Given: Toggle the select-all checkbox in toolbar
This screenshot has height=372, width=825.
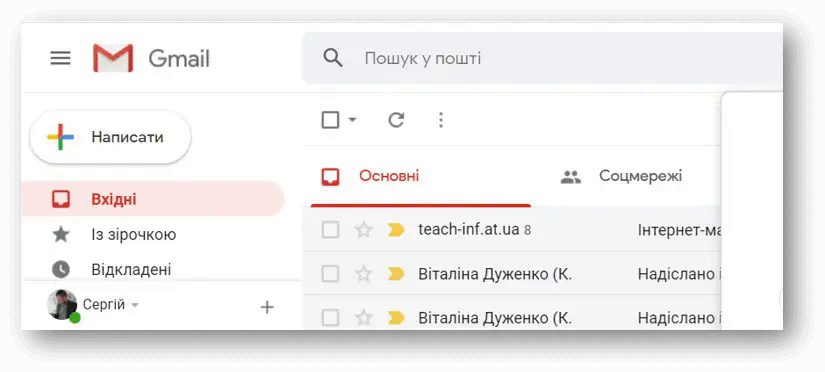Looking at the screenshot, I should tap(330, 120).
